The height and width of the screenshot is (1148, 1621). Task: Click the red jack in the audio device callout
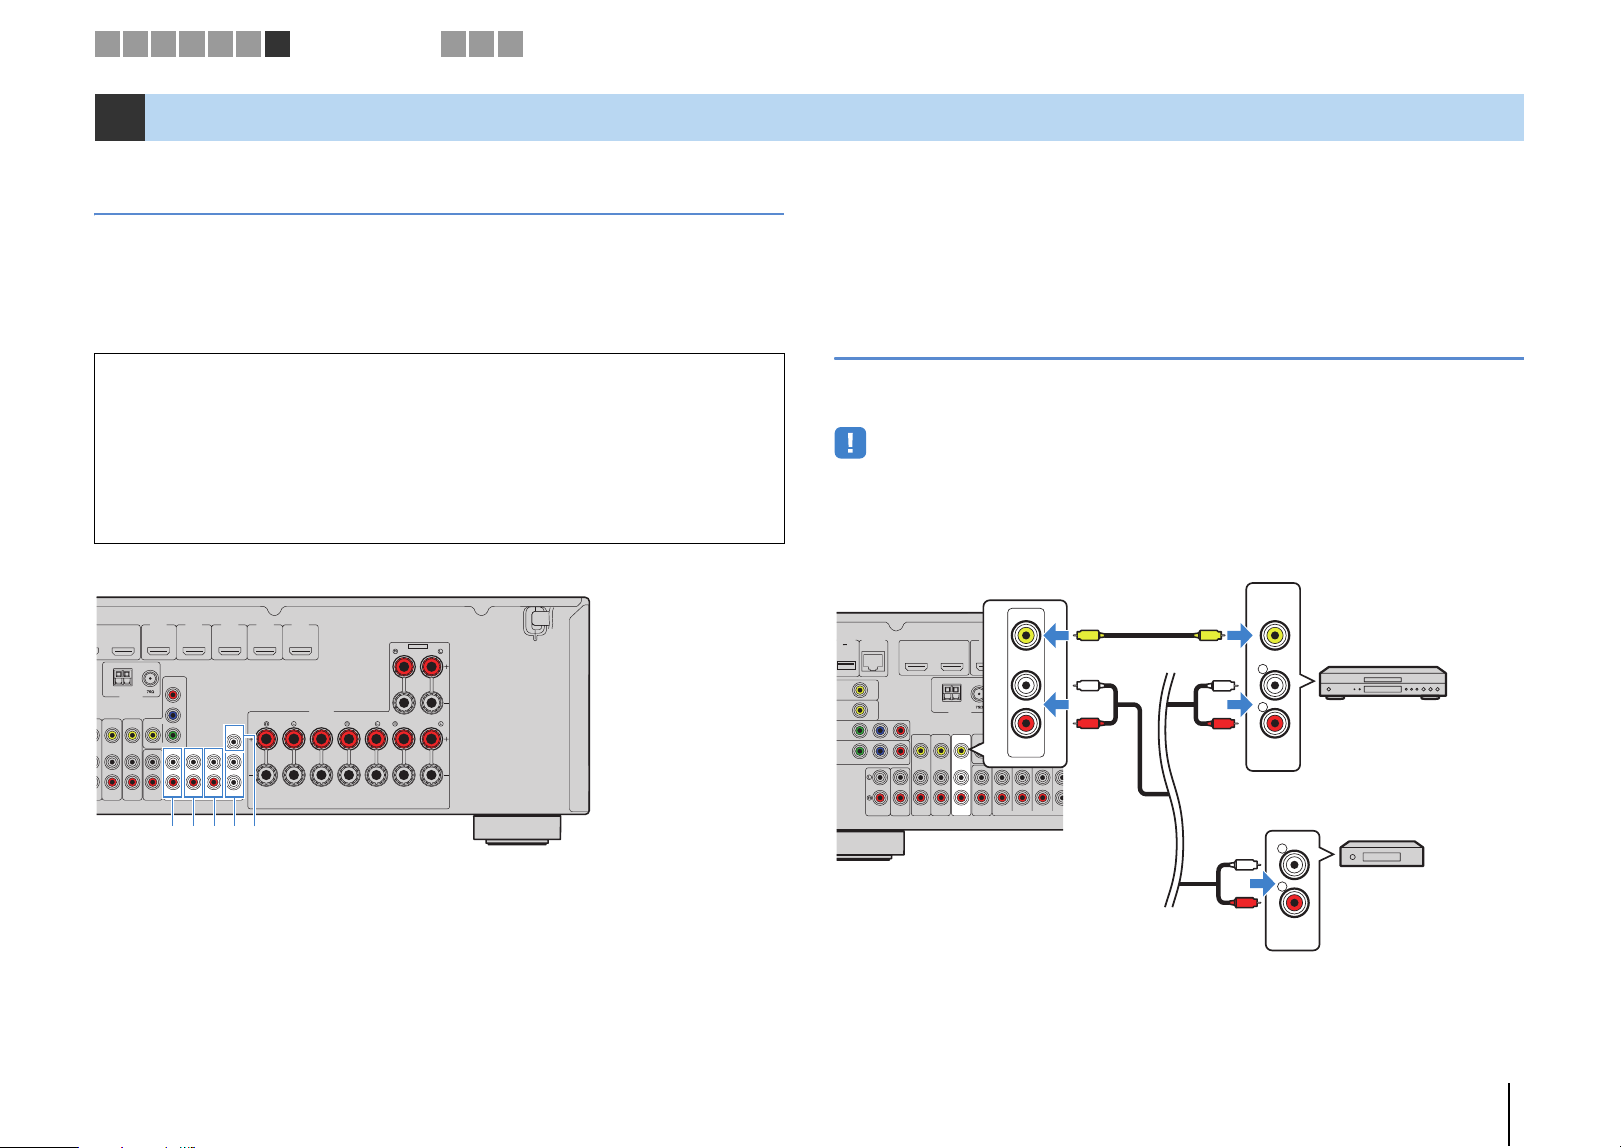(x=1292, y=904)
